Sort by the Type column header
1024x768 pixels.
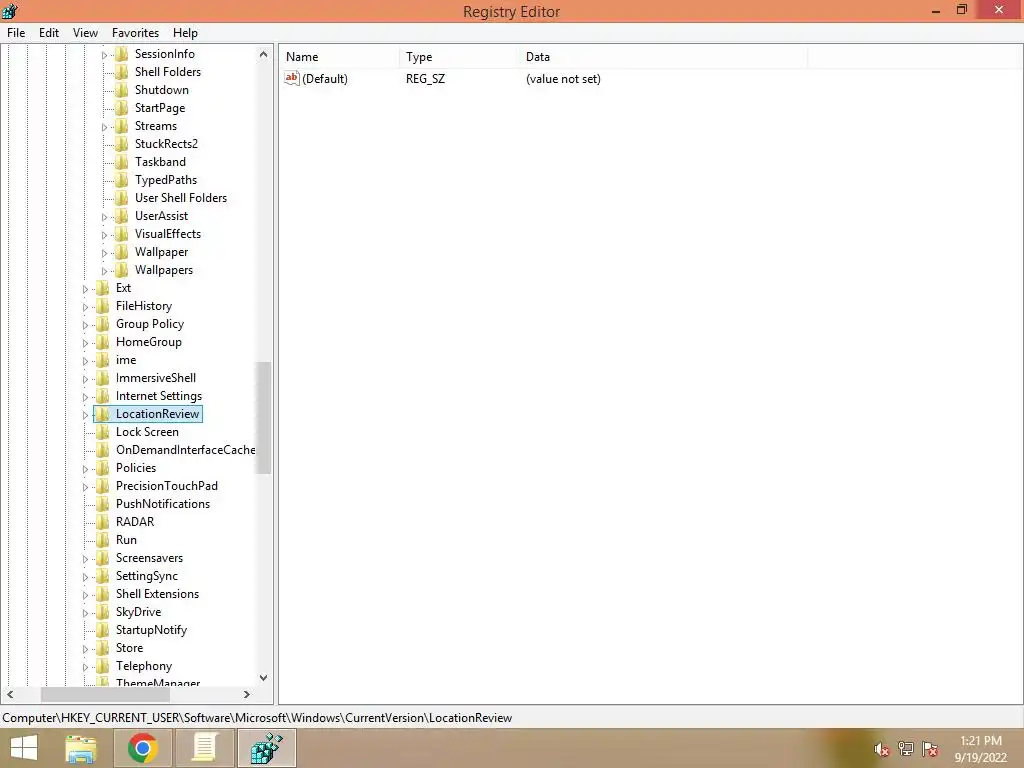coord(458,57)
